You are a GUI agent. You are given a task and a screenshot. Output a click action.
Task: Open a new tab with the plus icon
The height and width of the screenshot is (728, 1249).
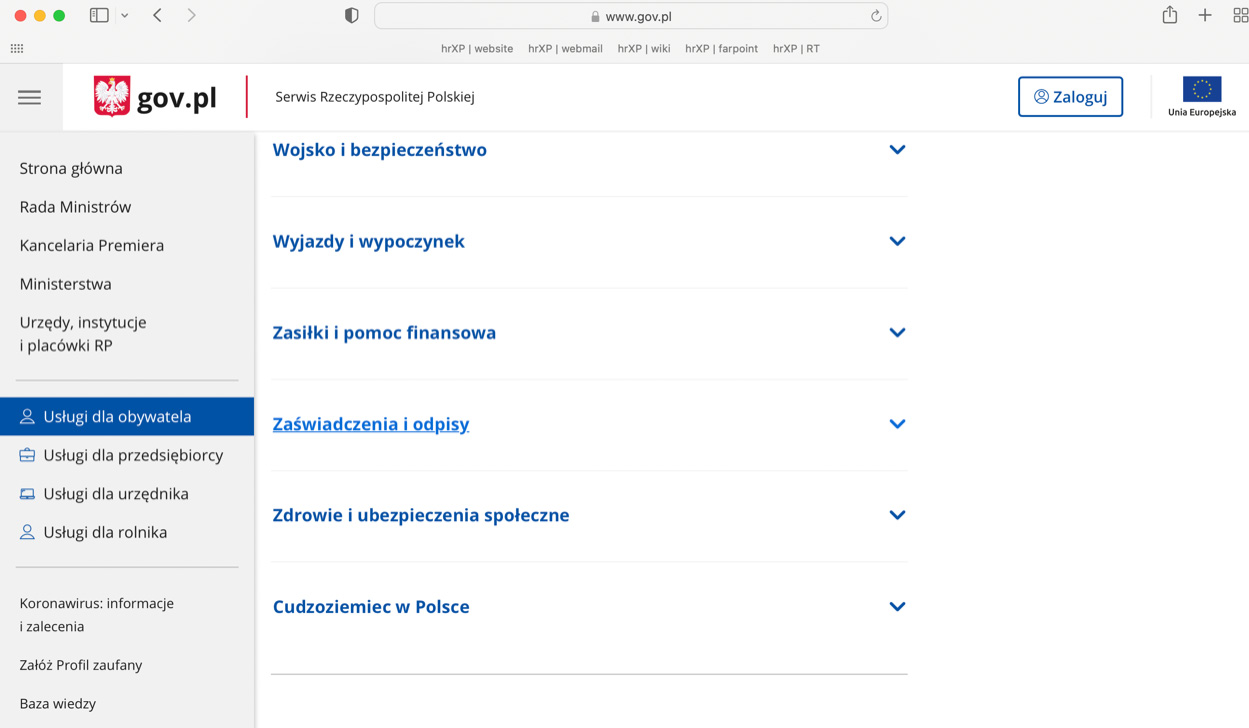1205,15
